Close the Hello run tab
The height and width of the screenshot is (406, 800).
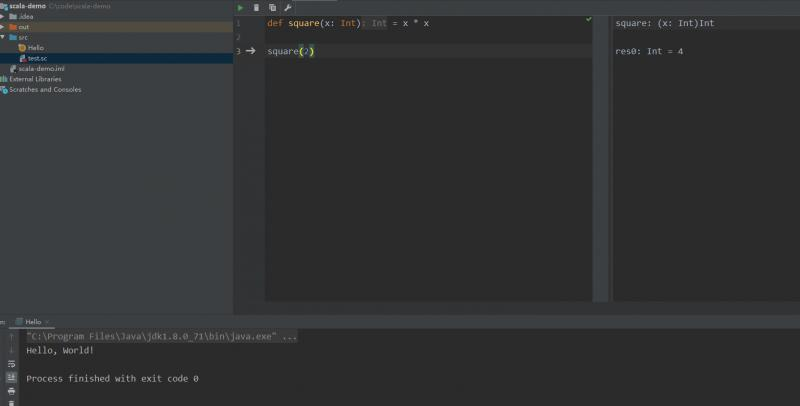click(47, 322)
